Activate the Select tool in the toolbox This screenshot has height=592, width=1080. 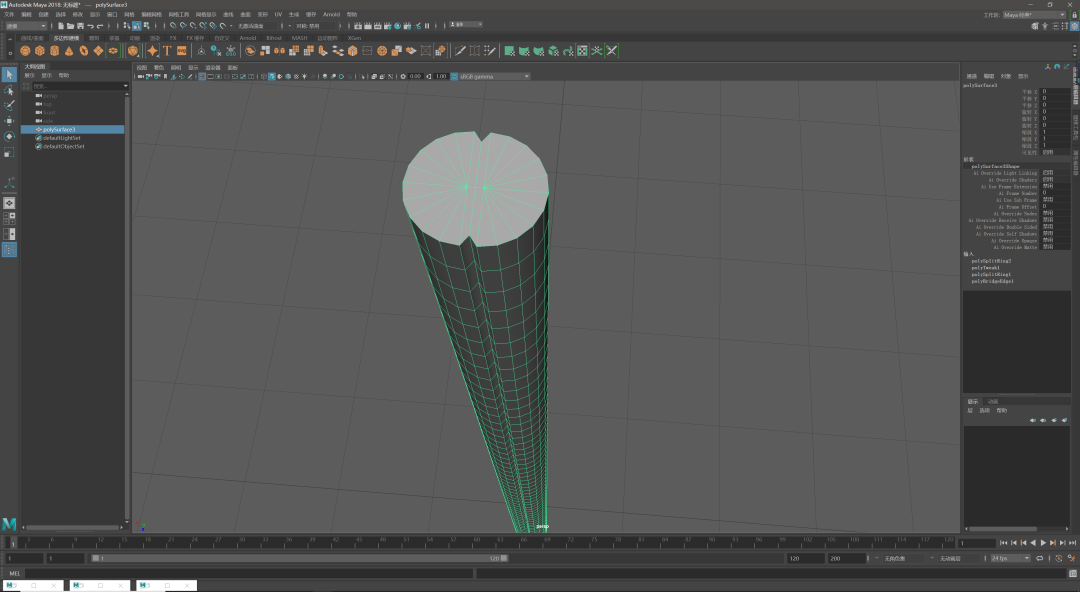pos(9,74)
